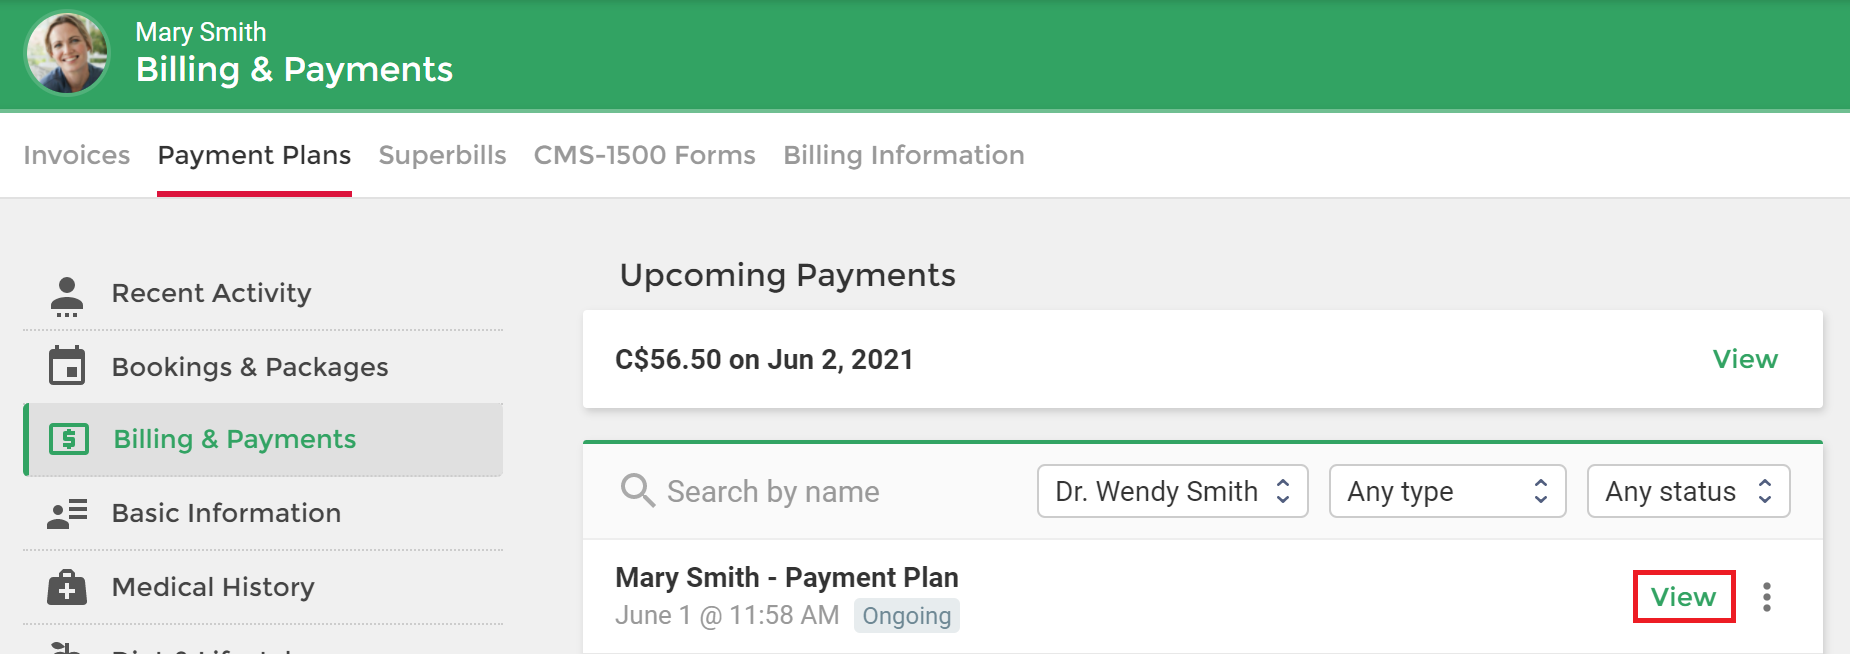Open the Billing Information tab
1850x654 pixels.
tap(904, 155)
